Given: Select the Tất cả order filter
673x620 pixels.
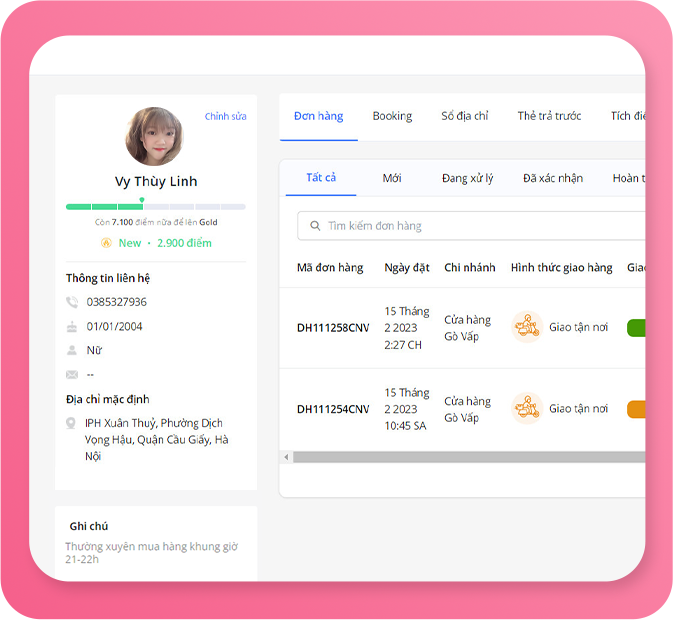Looking at the screenshot, I should pos(321,178).
